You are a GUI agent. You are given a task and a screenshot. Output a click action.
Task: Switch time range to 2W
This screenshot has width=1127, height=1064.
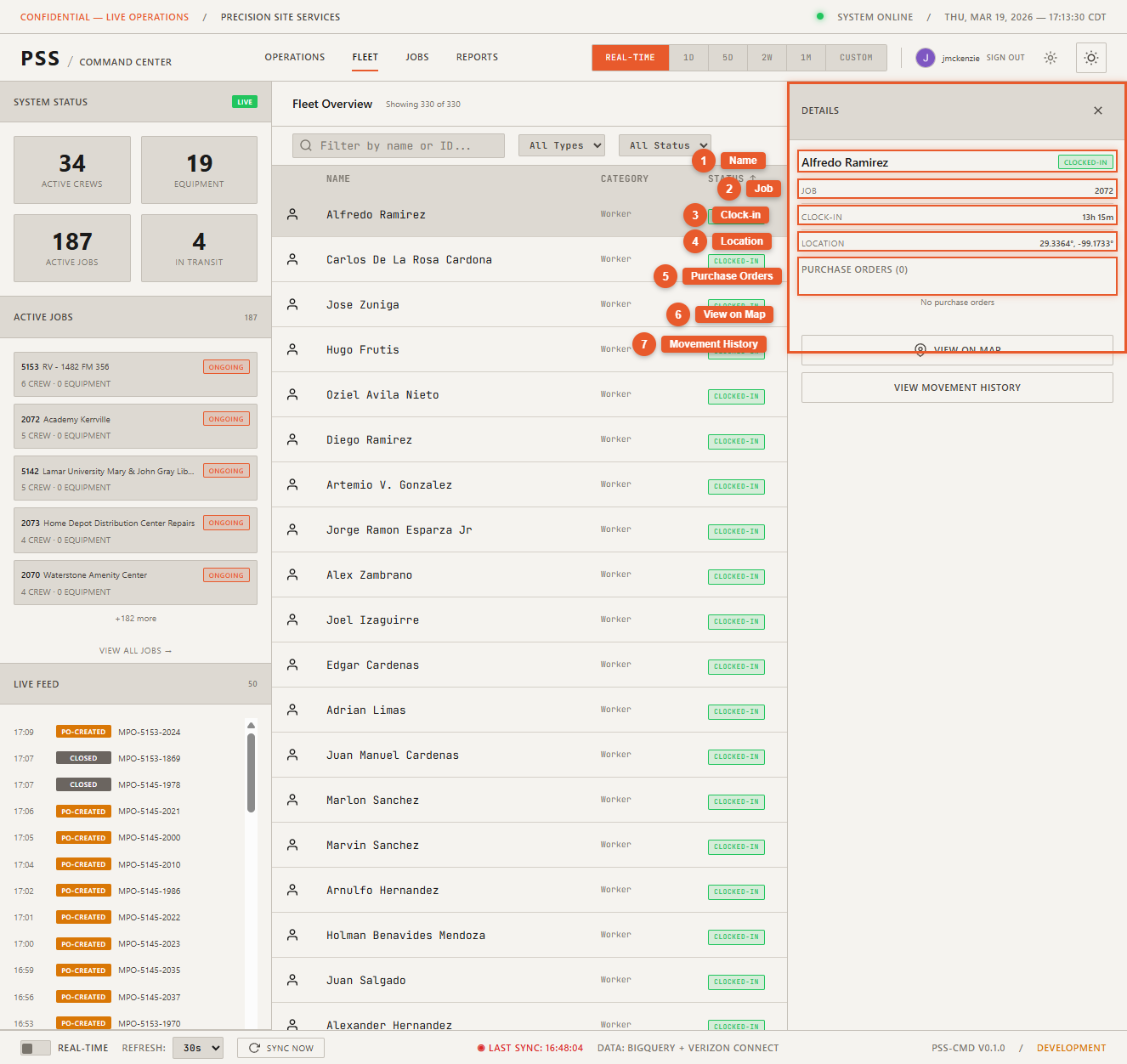coord(767,58)
